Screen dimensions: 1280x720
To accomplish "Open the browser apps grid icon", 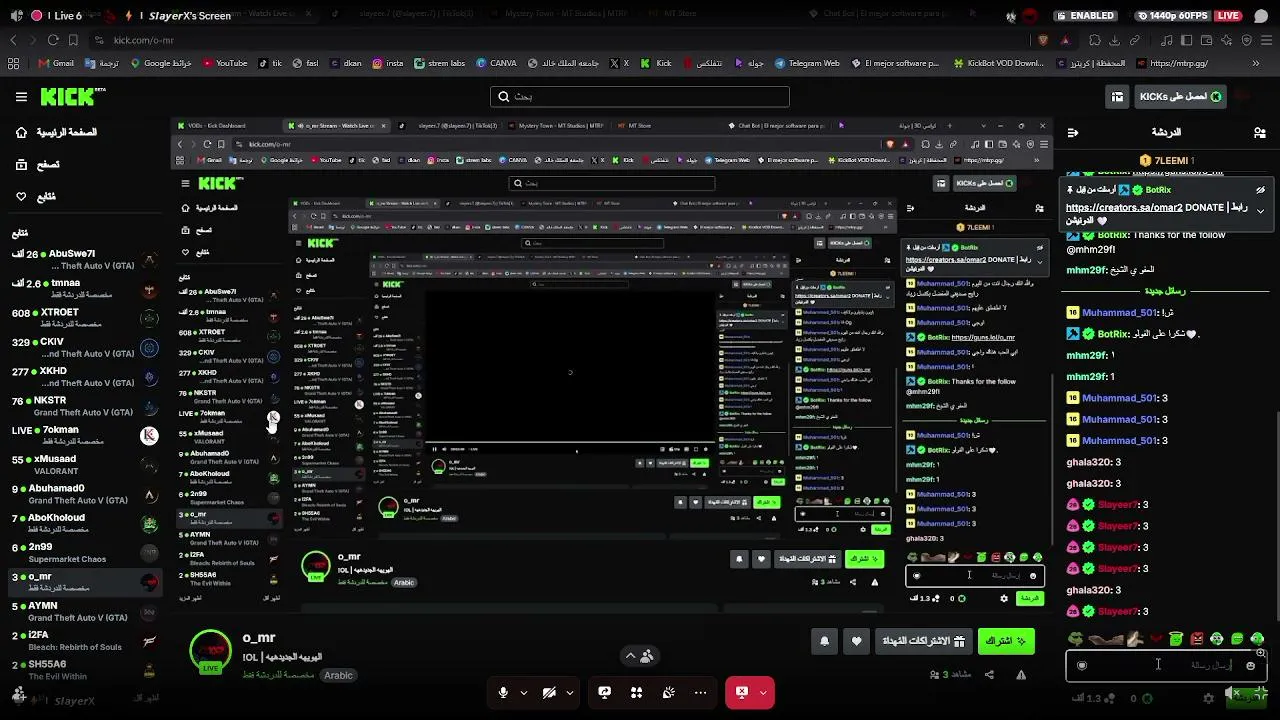I will pos(13,63).
